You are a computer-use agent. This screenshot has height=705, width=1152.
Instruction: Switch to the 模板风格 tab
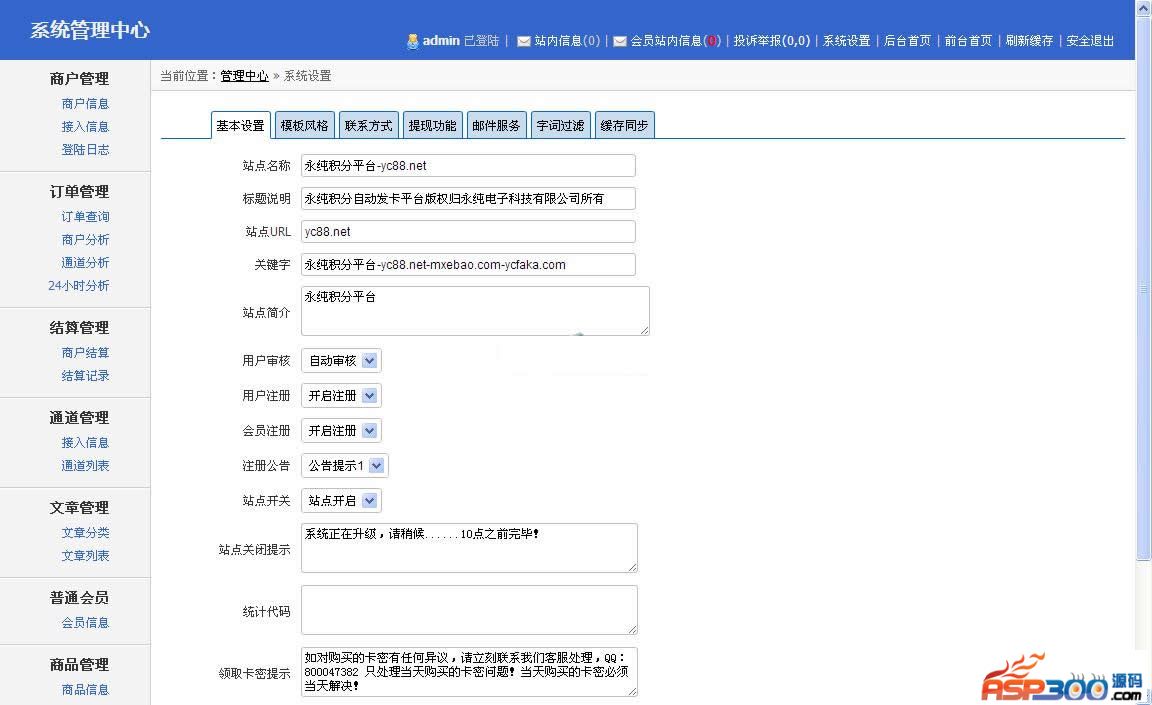304,125
